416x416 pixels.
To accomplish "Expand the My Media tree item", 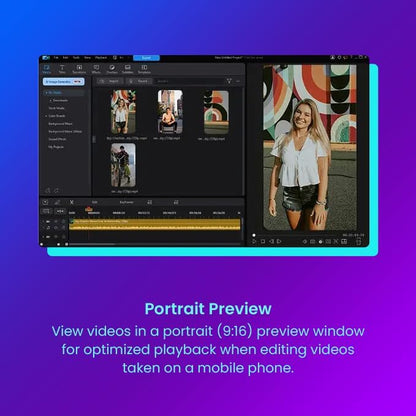I will pyautogui.click(x=47, y=93).
